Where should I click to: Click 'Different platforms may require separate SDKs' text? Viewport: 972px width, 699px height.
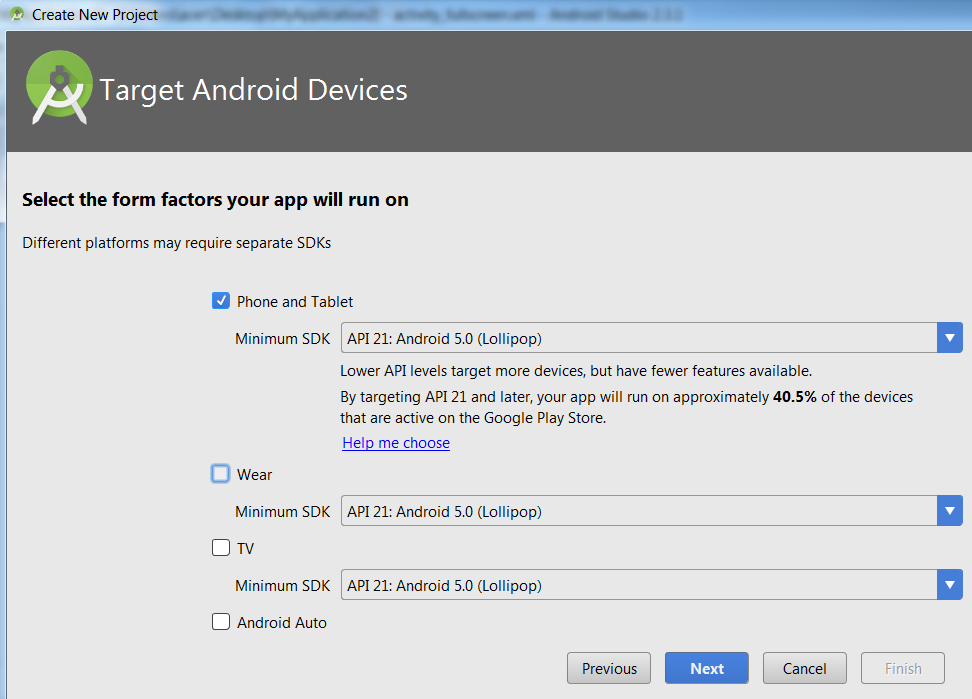coord(177,243)
